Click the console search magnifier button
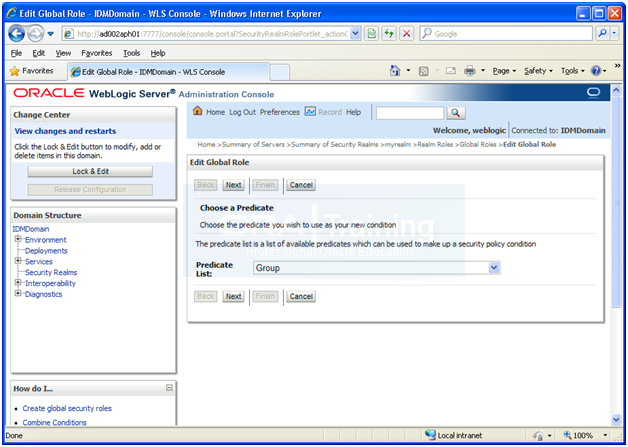The image size is (628, 447). tap(455, 113)
